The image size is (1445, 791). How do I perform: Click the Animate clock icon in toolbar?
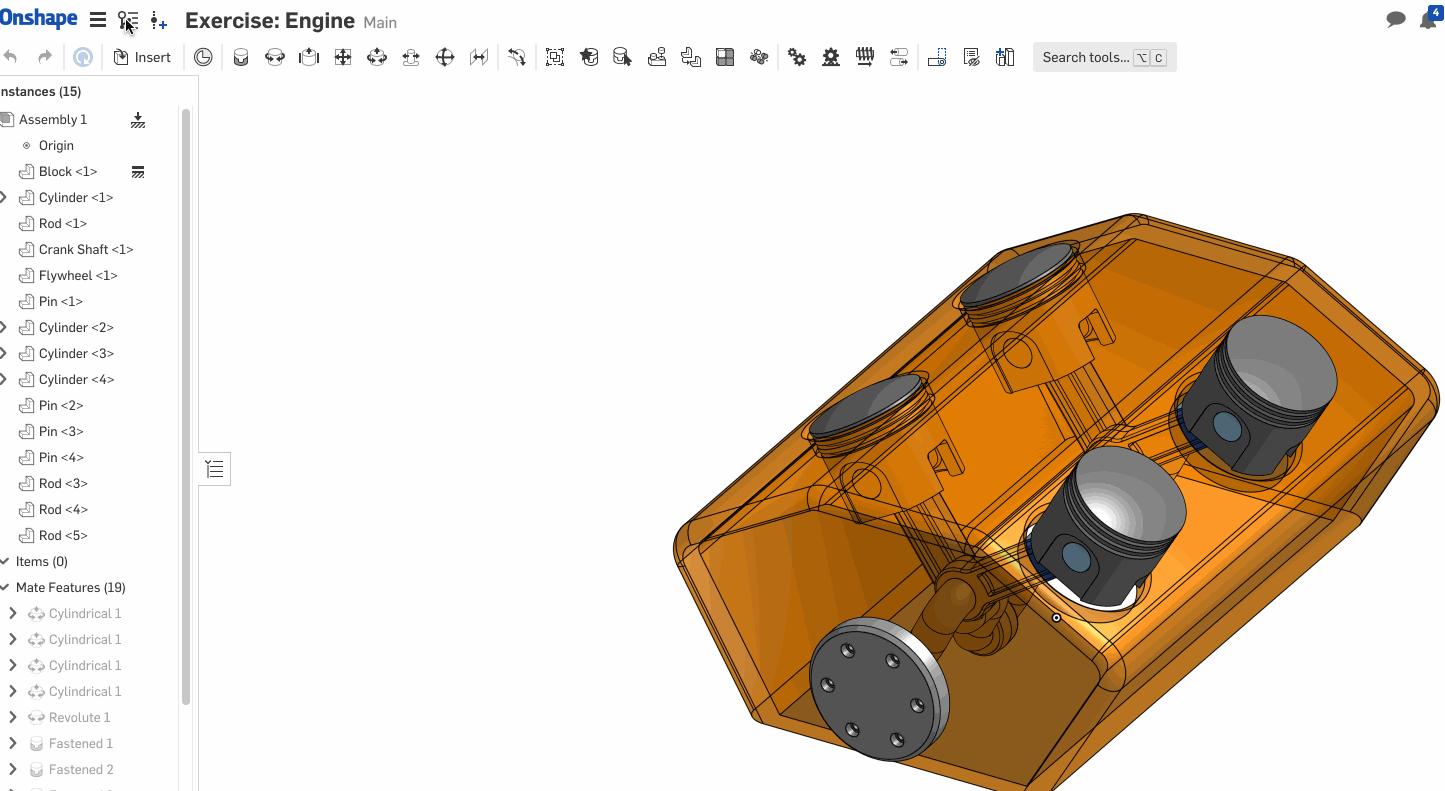click(203, 58)
